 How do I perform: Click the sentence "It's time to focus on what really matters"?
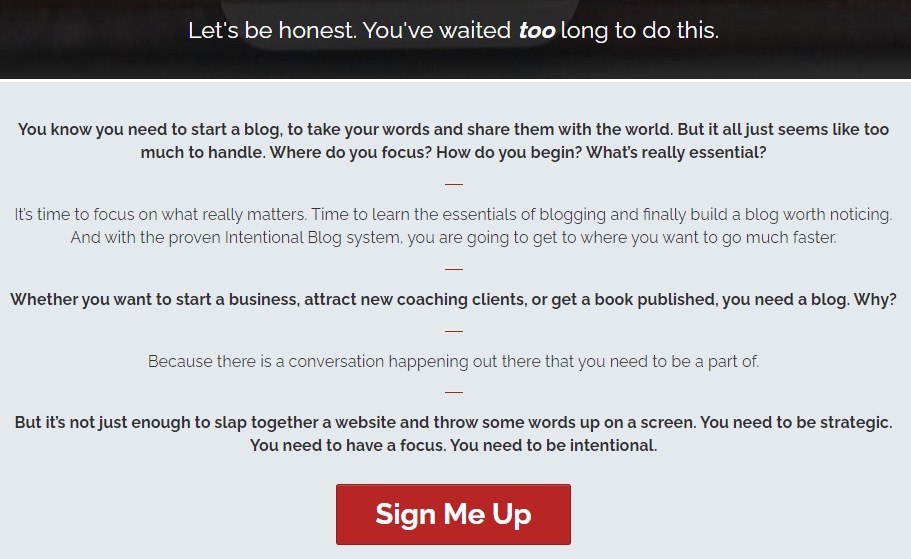[x=160, y=214]
